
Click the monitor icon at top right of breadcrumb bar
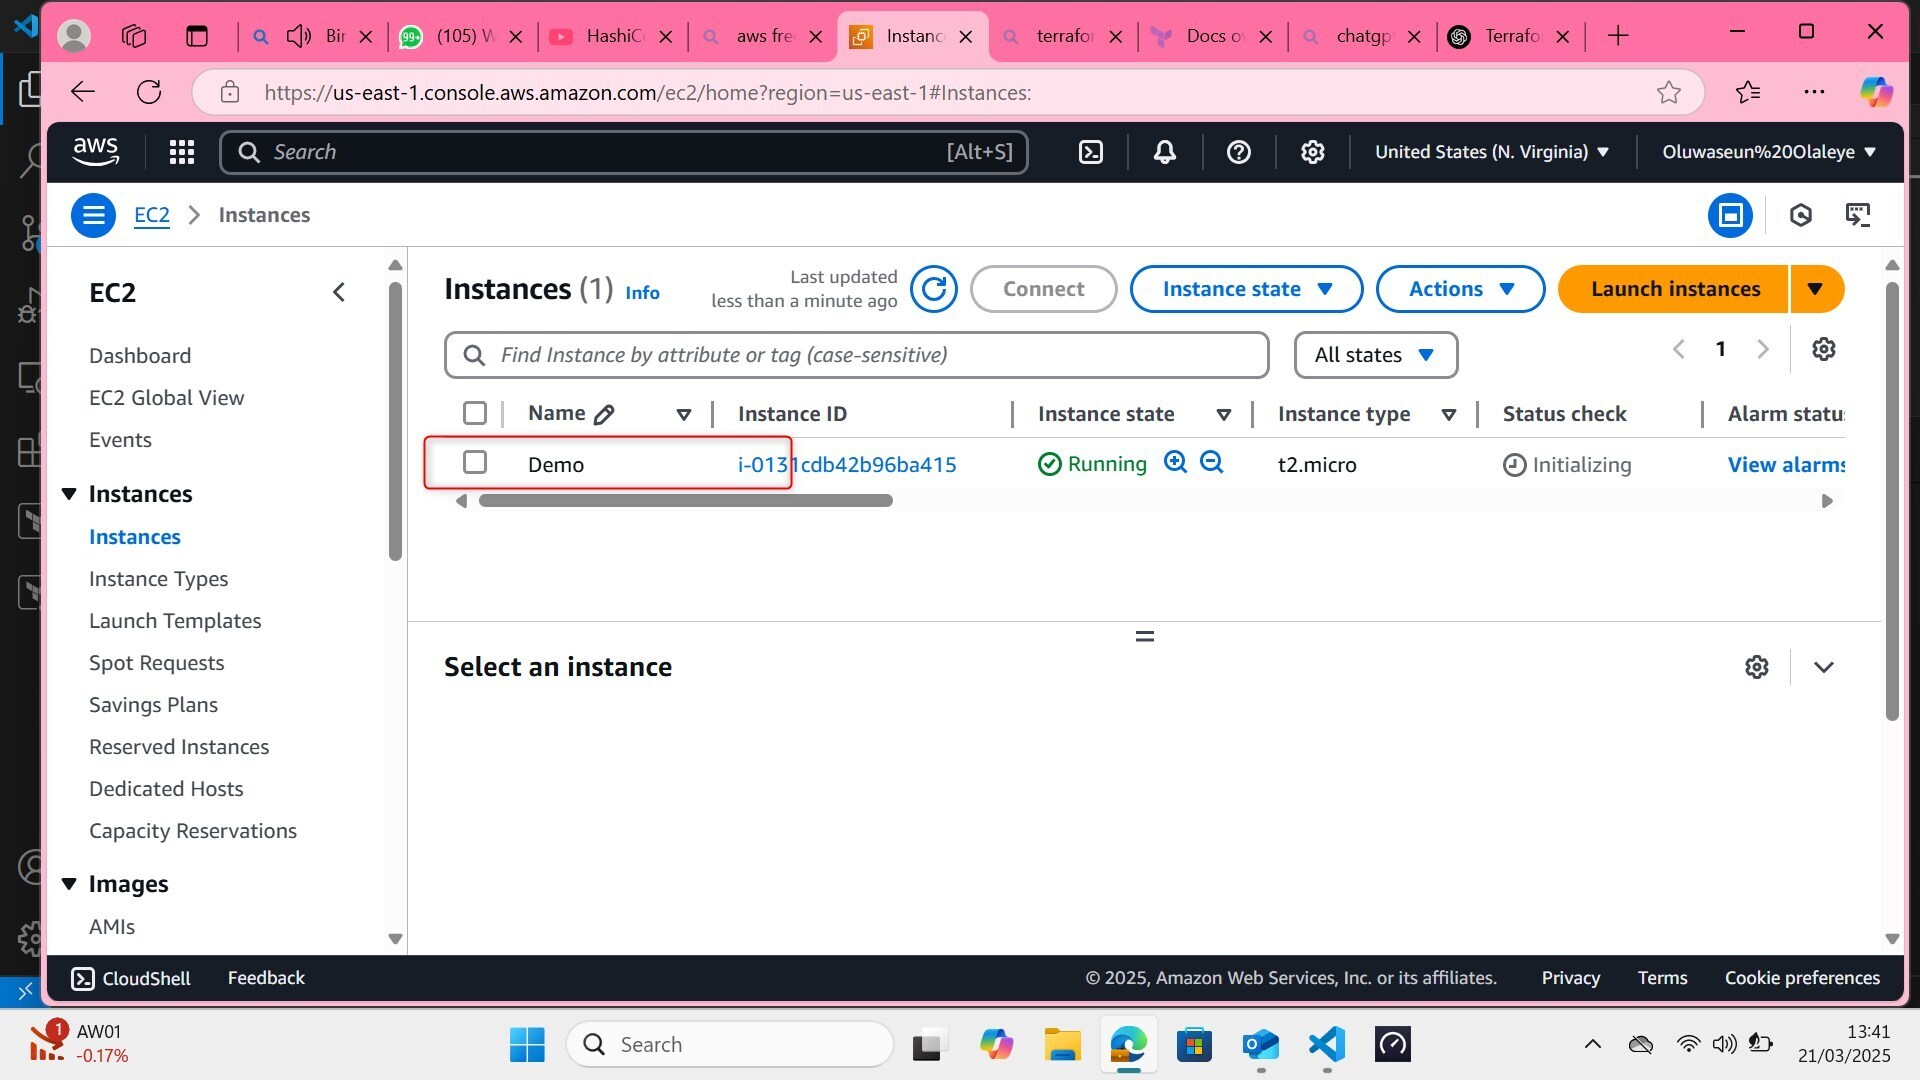1858,215
